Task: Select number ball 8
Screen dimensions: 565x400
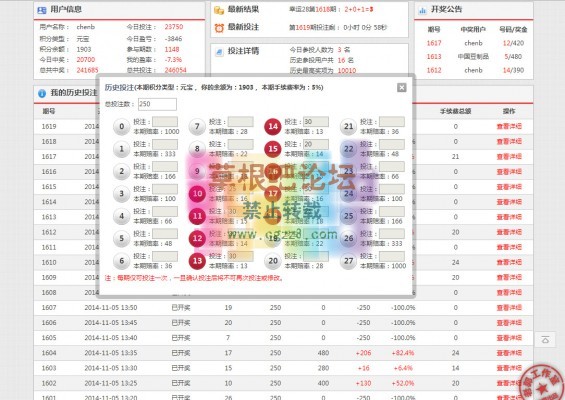Action: (x=197, y=149)
